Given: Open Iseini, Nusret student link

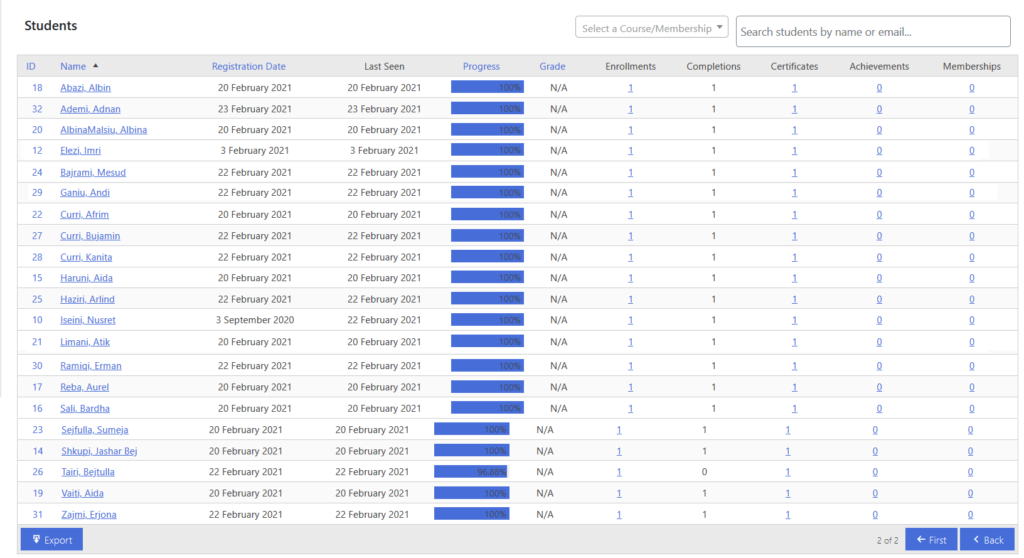Looking at the screenshot, I should pos(88,320).
